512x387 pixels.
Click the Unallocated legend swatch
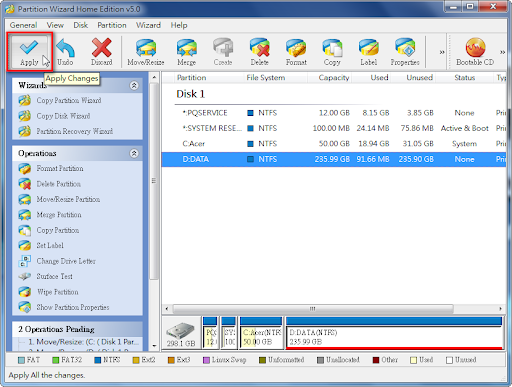320,360
